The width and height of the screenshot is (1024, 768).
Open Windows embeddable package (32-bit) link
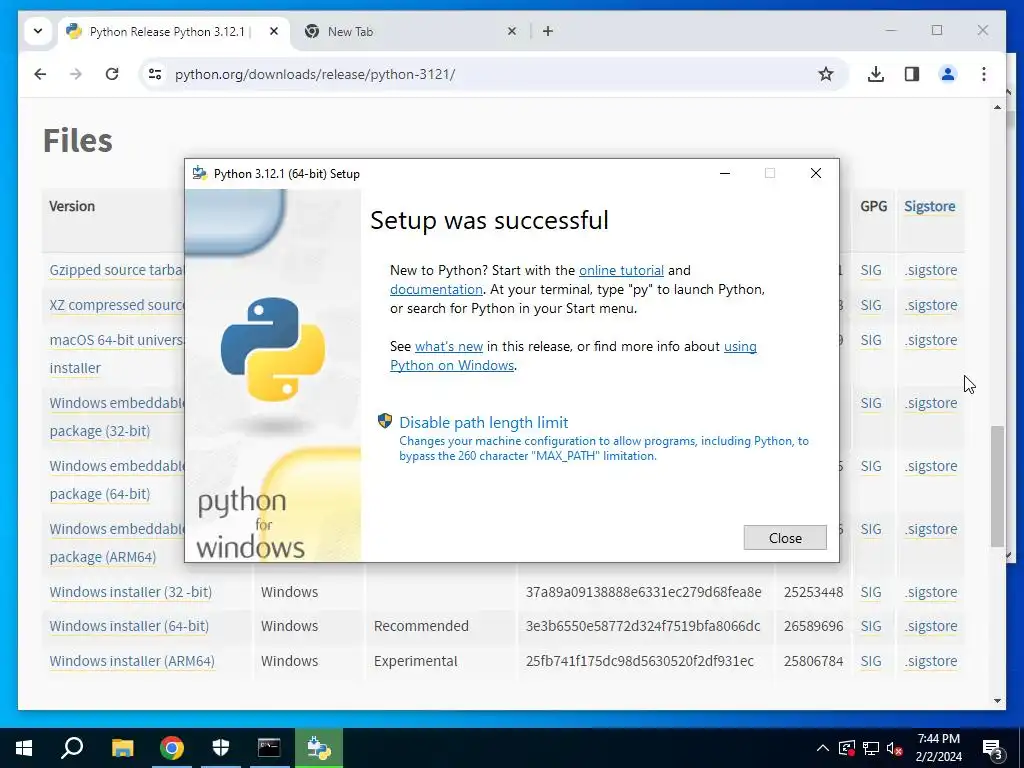click(117, 417)
